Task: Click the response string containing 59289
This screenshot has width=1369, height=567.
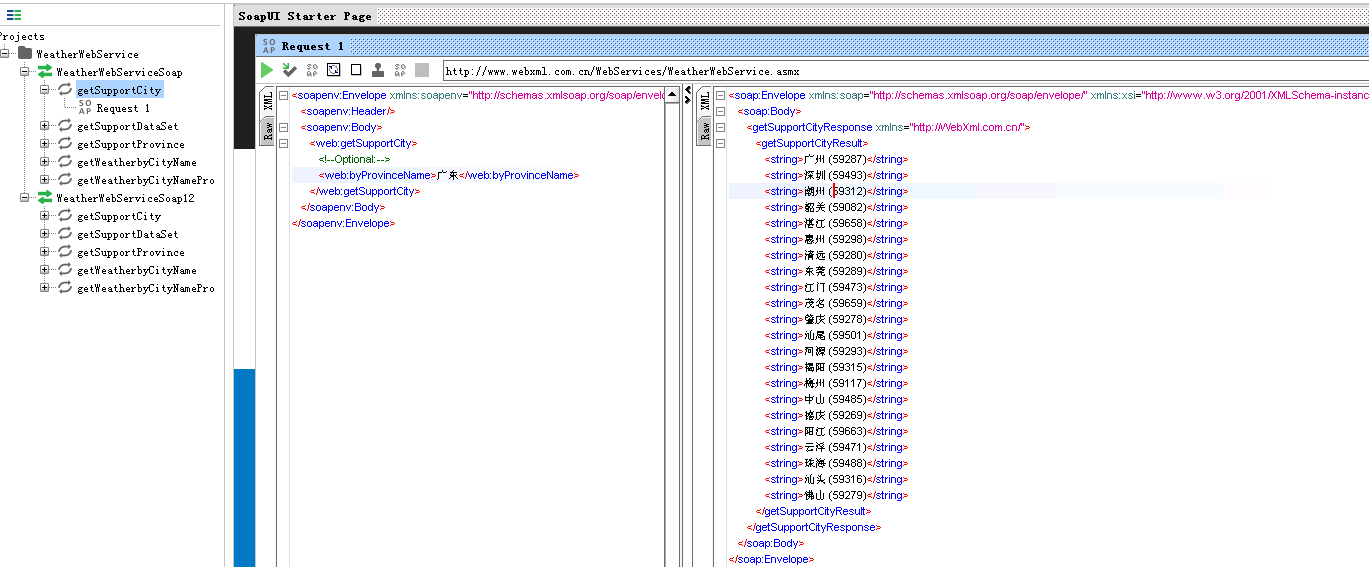Action: (836, 271)
